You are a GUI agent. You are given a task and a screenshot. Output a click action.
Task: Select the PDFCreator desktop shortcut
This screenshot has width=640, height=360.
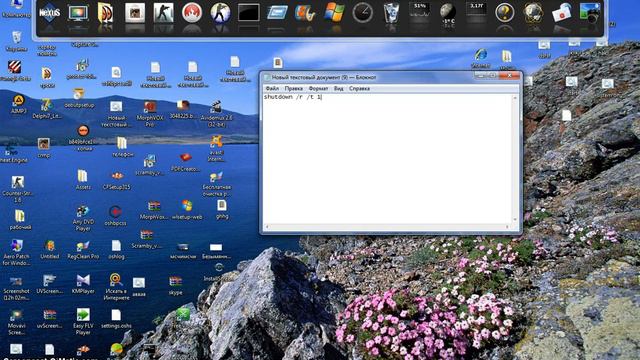click(x=185, y=162)
